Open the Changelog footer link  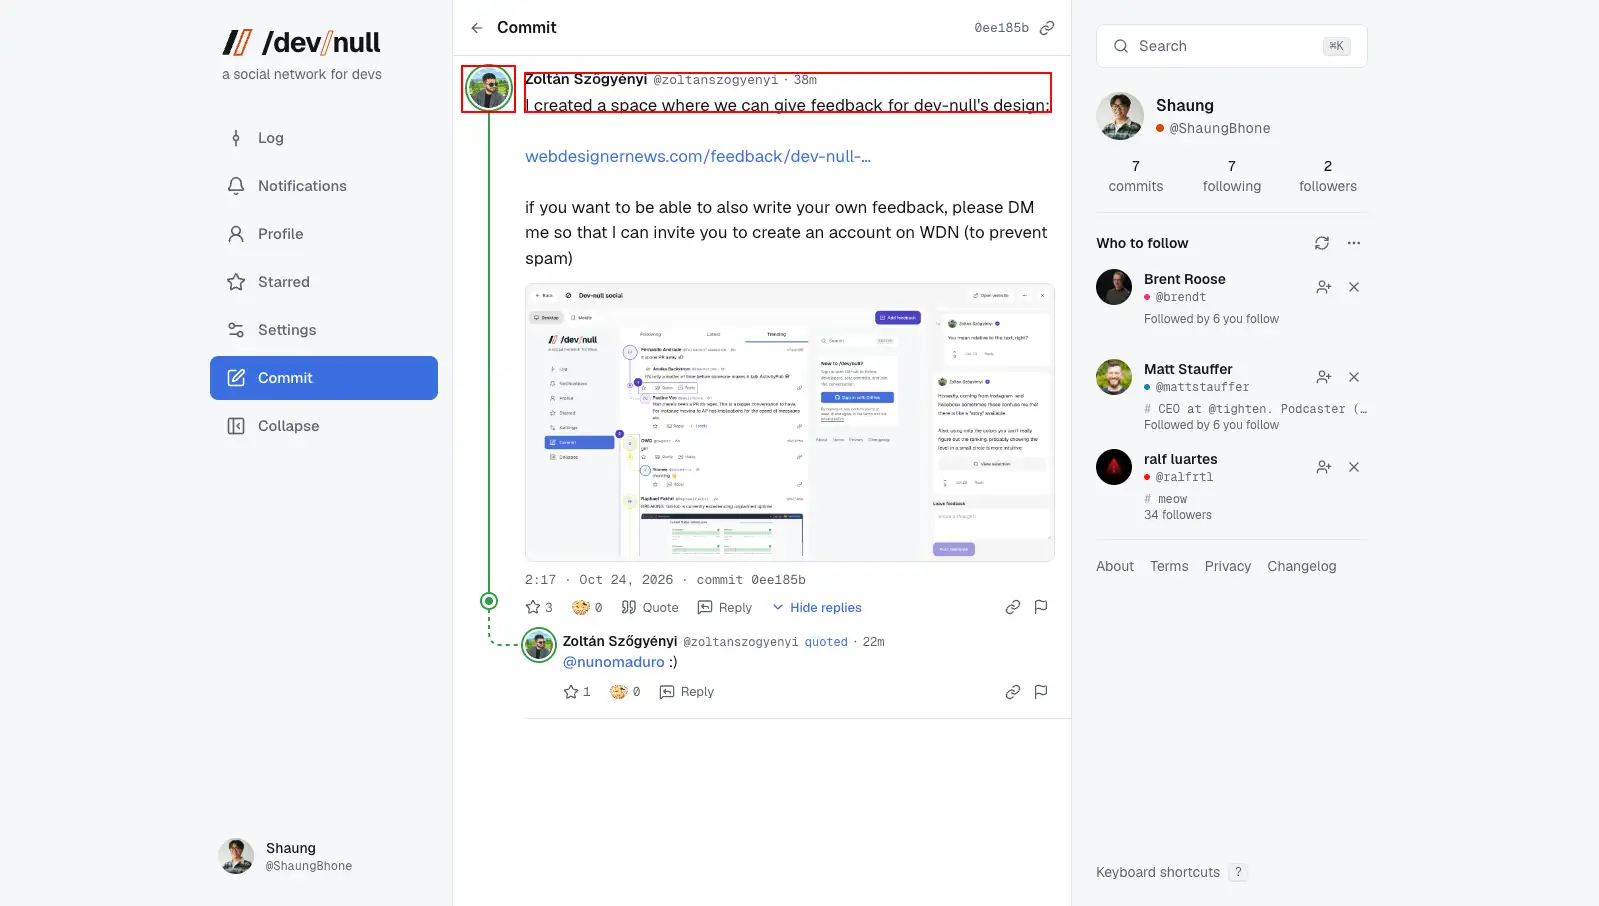point(1302,566)
